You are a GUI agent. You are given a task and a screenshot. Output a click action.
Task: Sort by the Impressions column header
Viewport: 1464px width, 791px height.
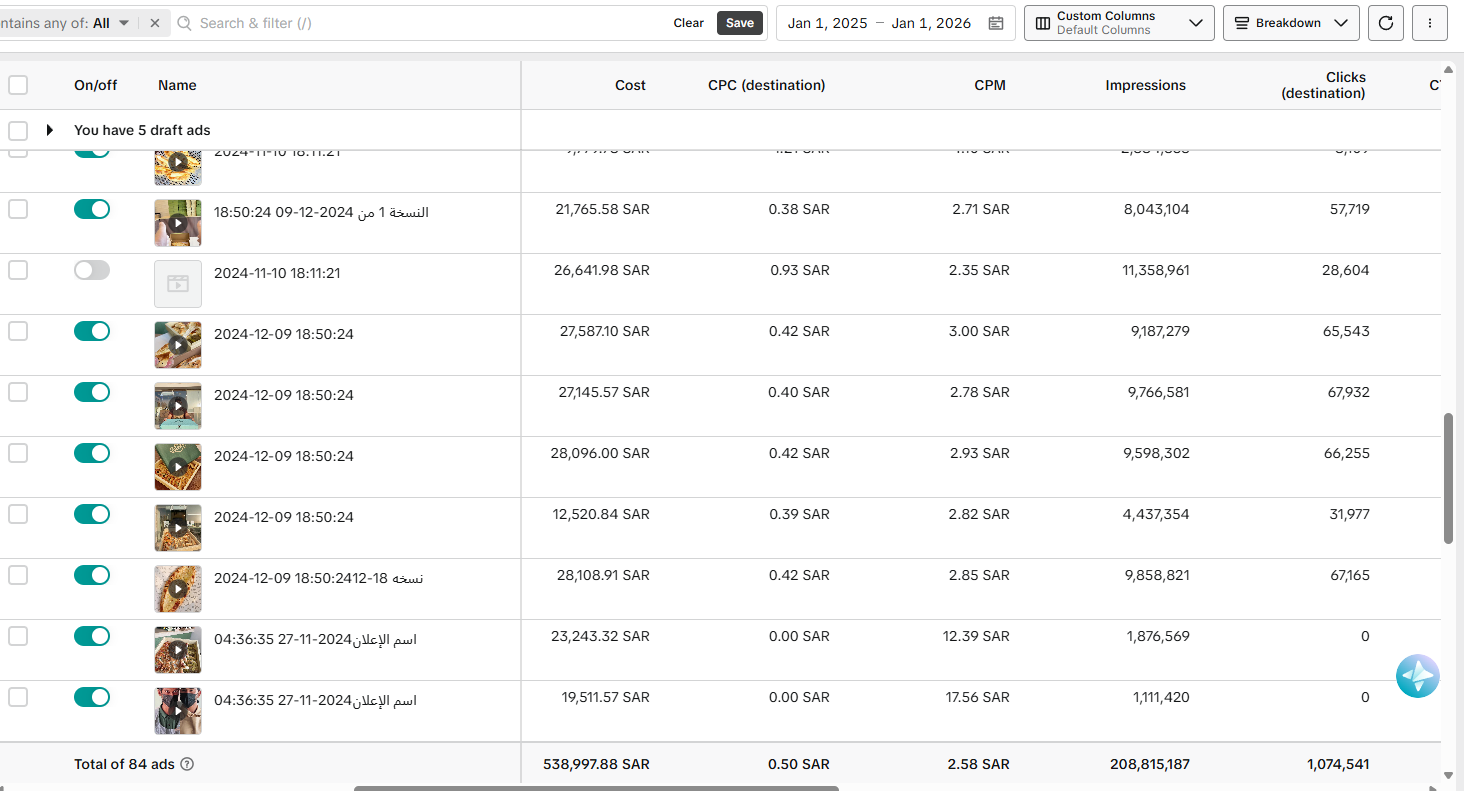1145,85
